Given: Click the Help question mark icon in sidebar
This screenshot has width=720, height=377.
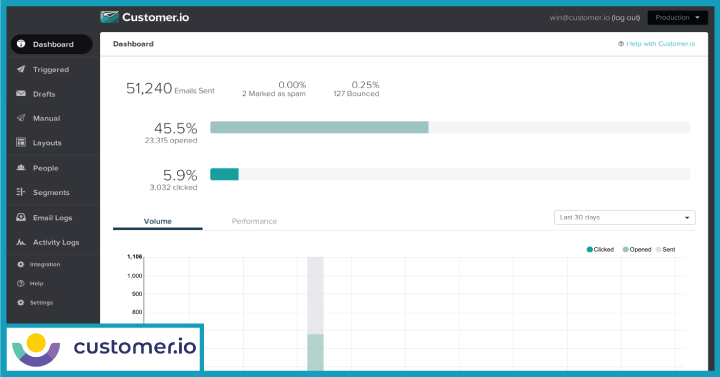Looking at the screenshot, I should tap(21, 284).
